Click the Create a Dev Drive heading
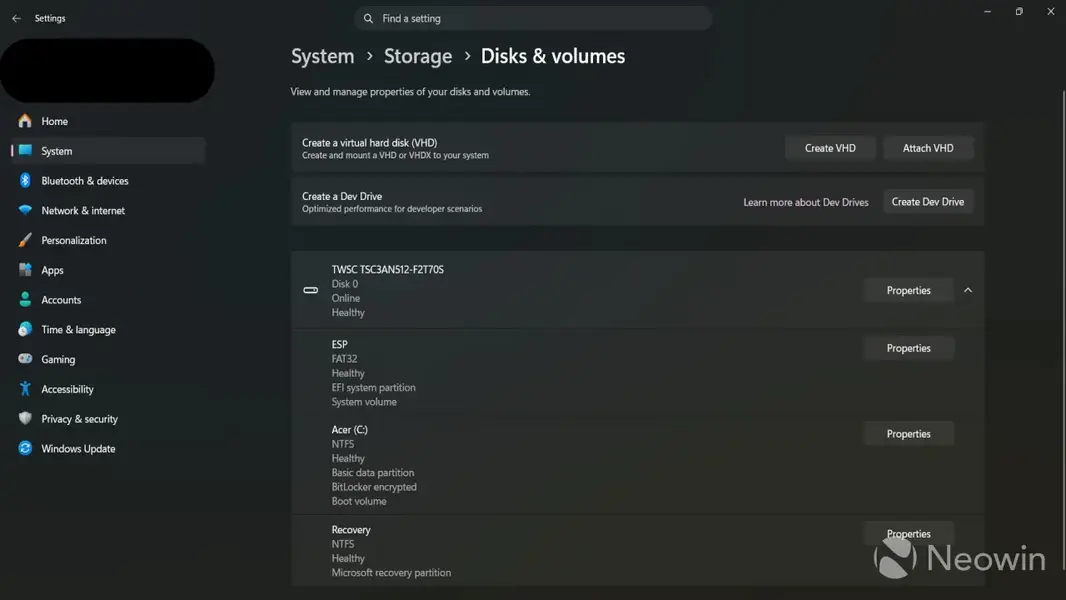The width and height of the screenshot is (1066, 600). pos(342,196)
